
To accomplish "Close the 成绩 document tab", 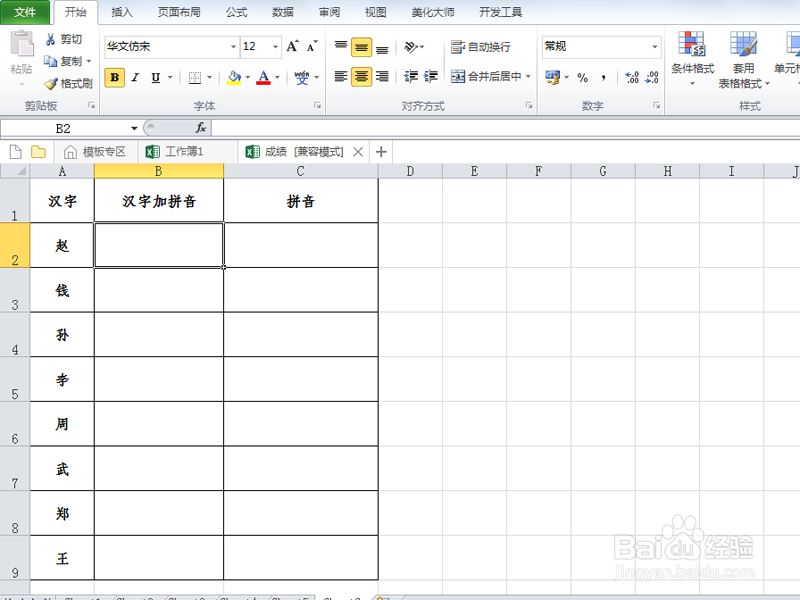I will tap(358, 152).
